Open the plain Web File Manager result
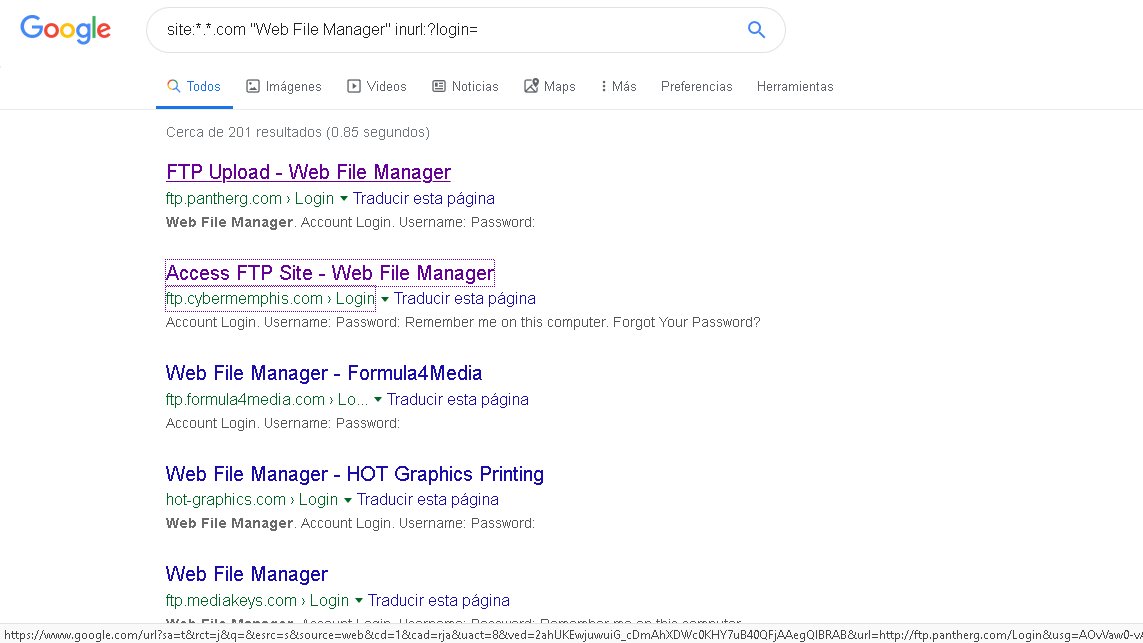The width and height of the screenshot is (1143, 643). click(246, 574)
